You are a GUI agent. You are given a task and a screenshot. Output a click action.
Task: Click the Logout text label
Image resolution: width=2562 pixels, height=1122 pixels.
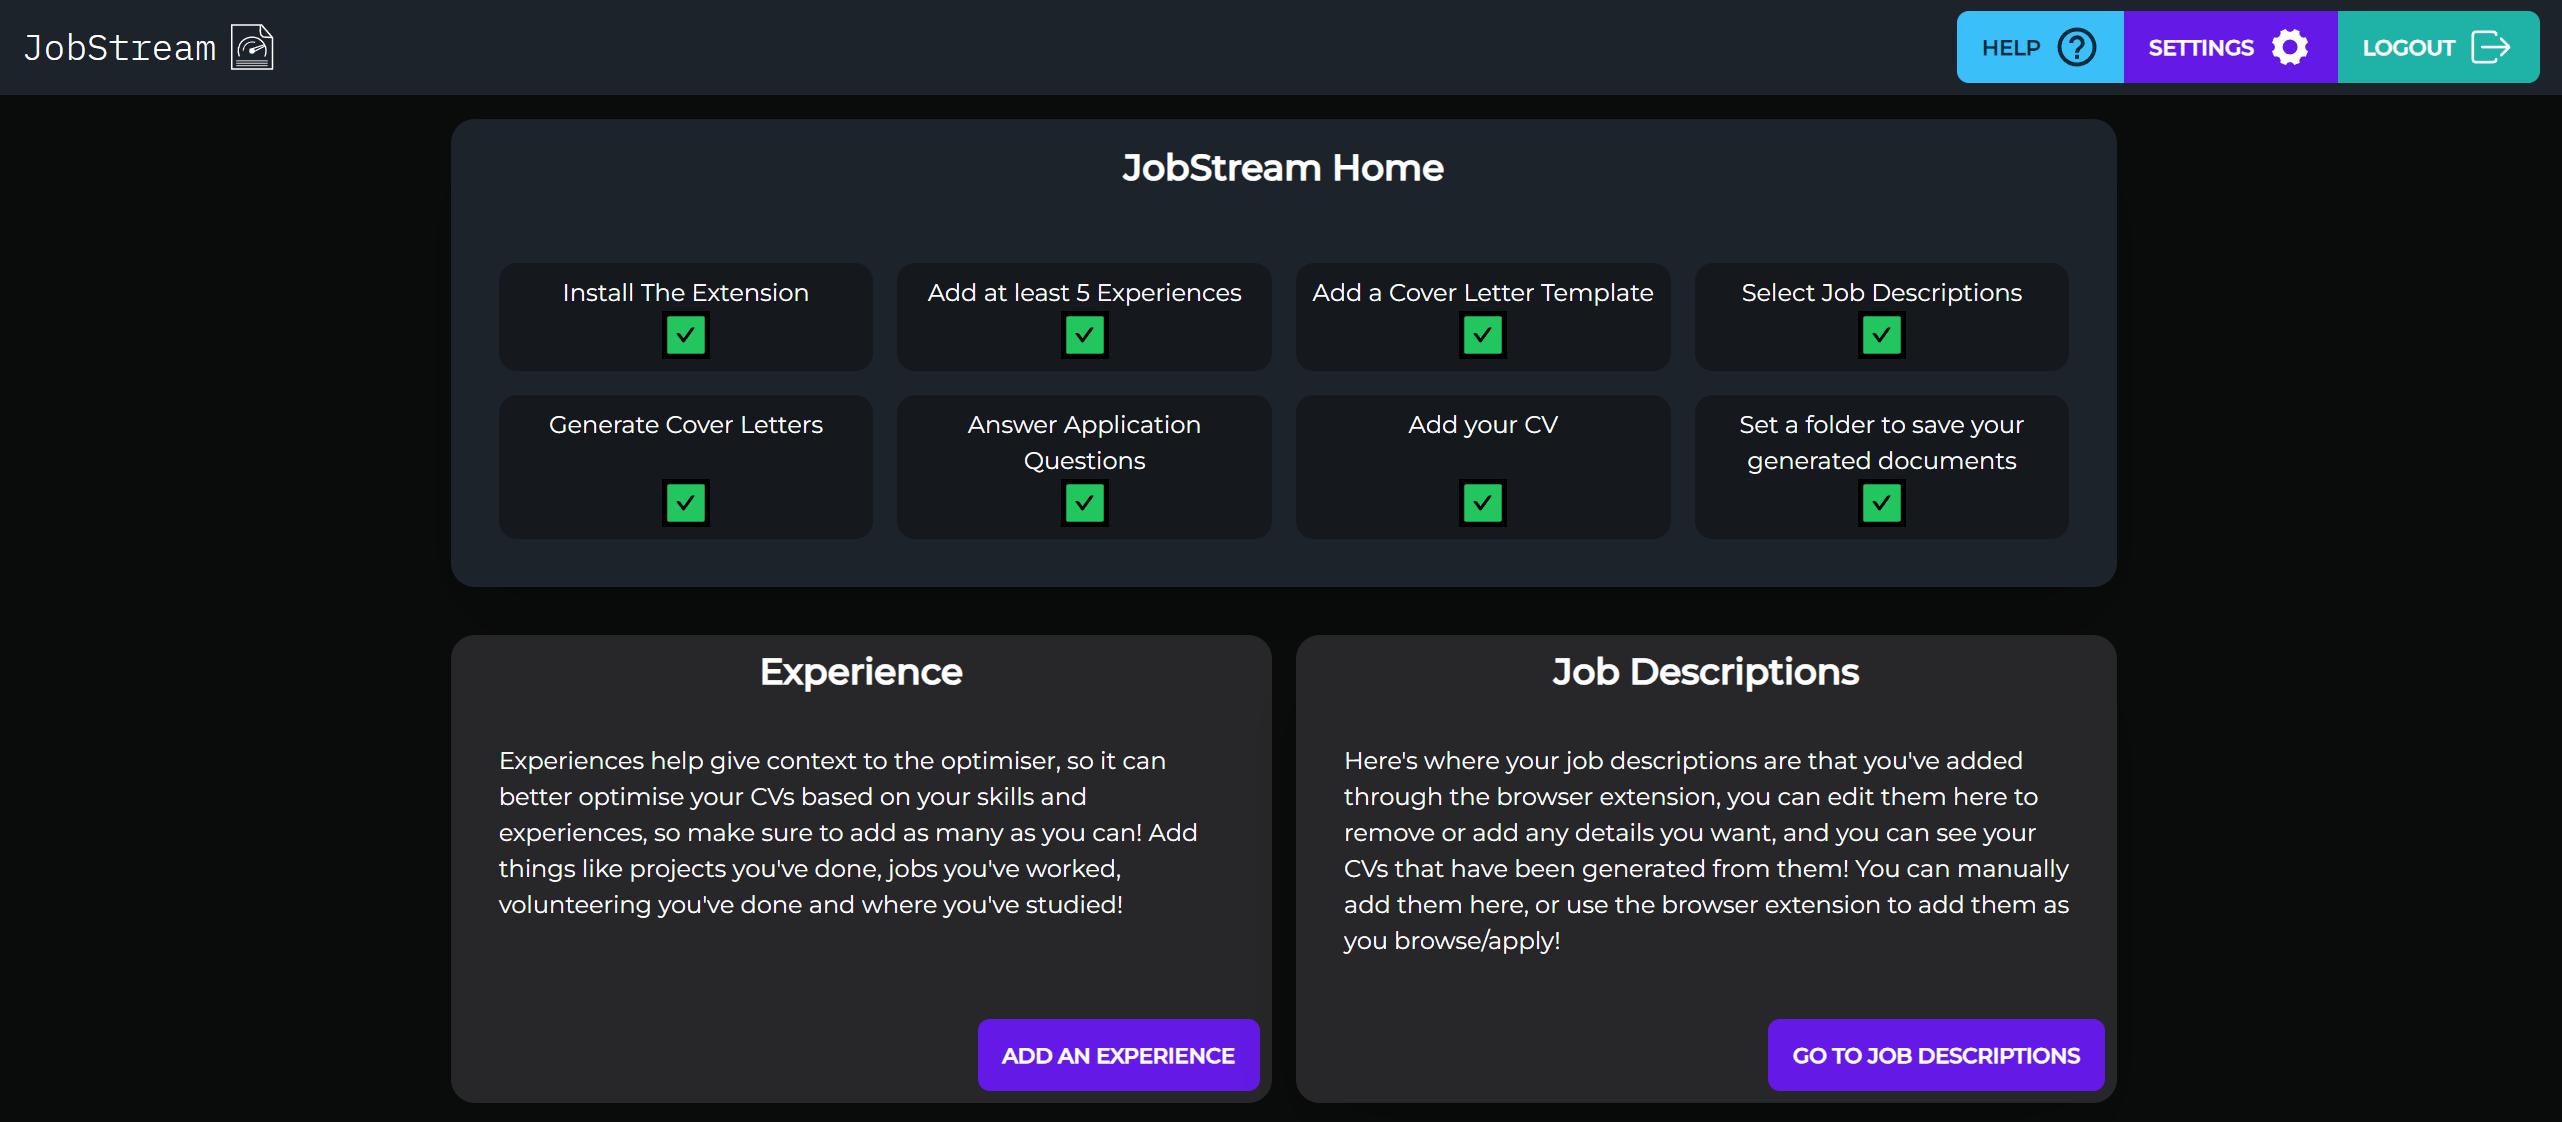pos(2408,47)
